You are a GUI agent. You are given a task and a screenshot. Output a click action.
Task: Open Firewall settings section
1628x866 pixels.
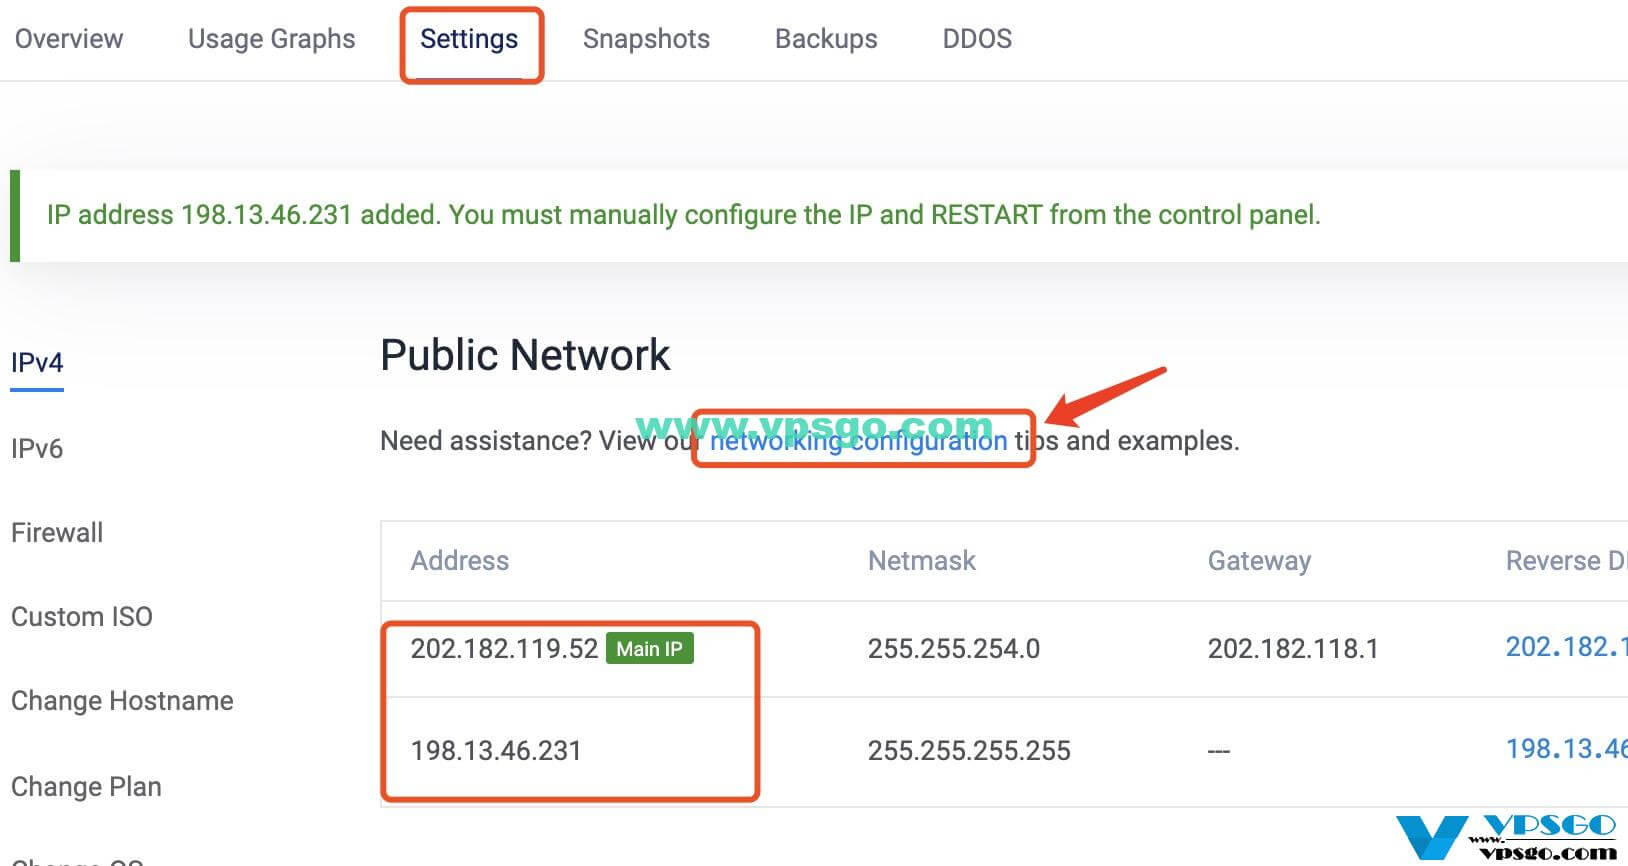pyautogui.click(x=57, y=532)
